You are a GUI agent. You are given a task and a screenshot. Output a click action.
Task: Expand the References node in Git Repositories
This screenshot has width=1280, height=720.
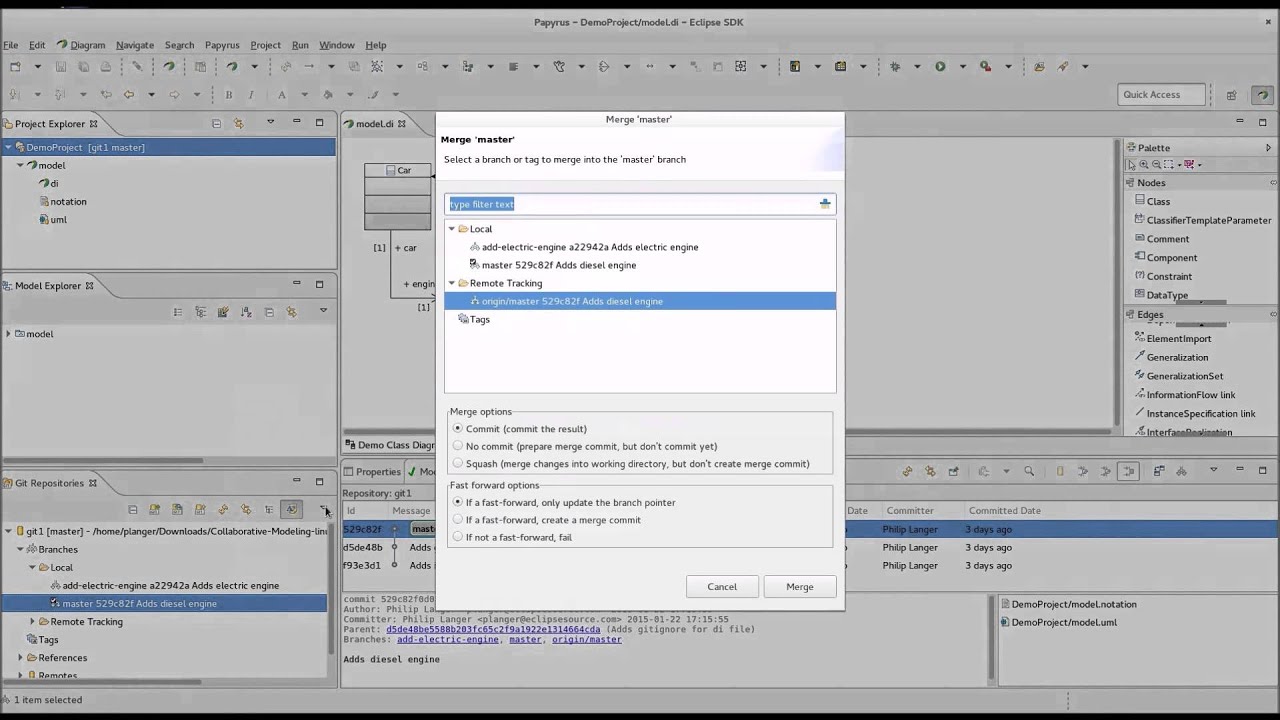[20, 658]
